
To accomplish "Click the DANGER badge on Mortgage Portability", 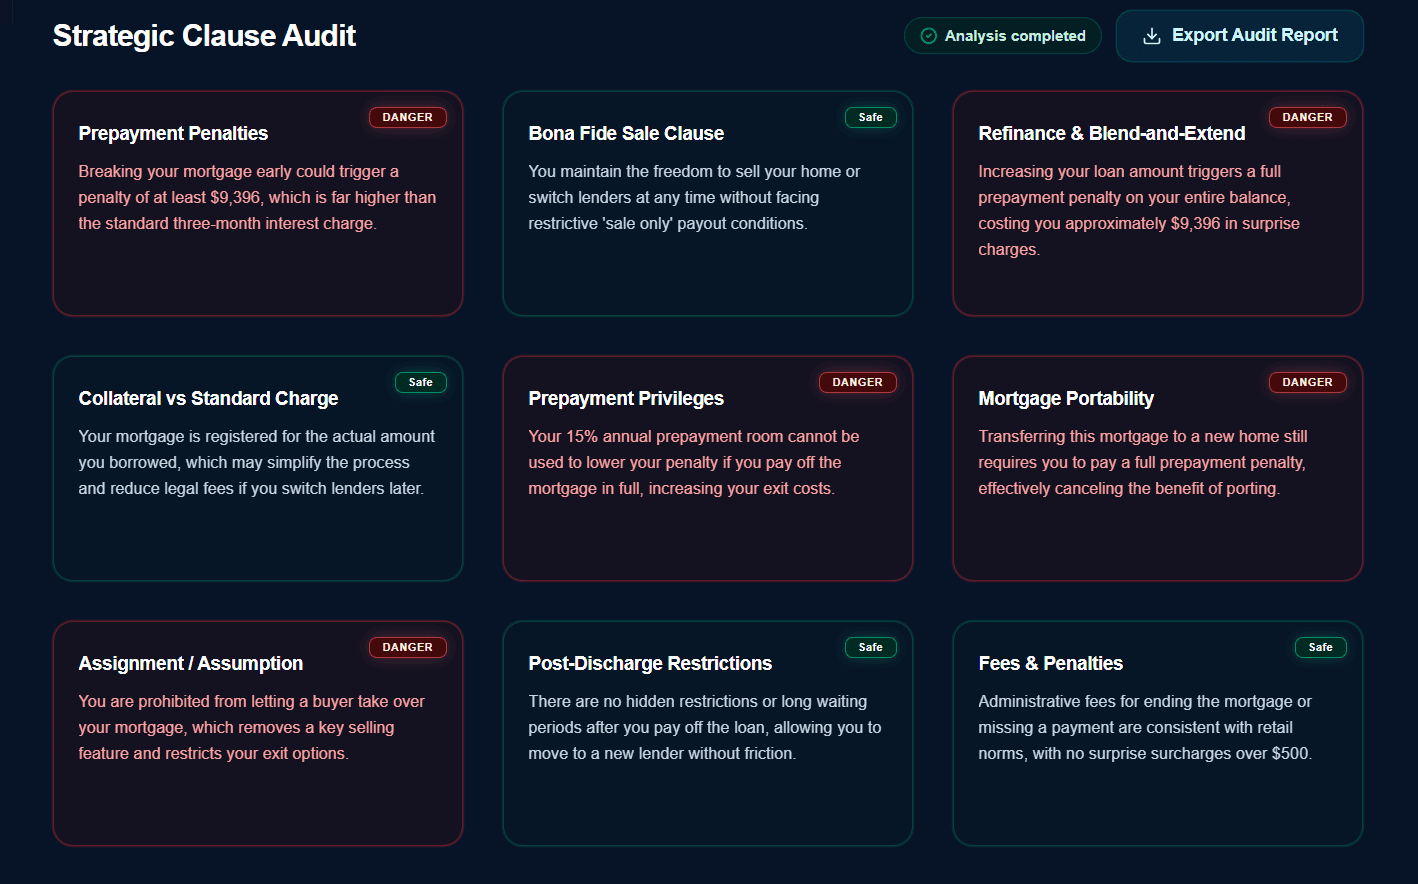I will point(1308,382).
